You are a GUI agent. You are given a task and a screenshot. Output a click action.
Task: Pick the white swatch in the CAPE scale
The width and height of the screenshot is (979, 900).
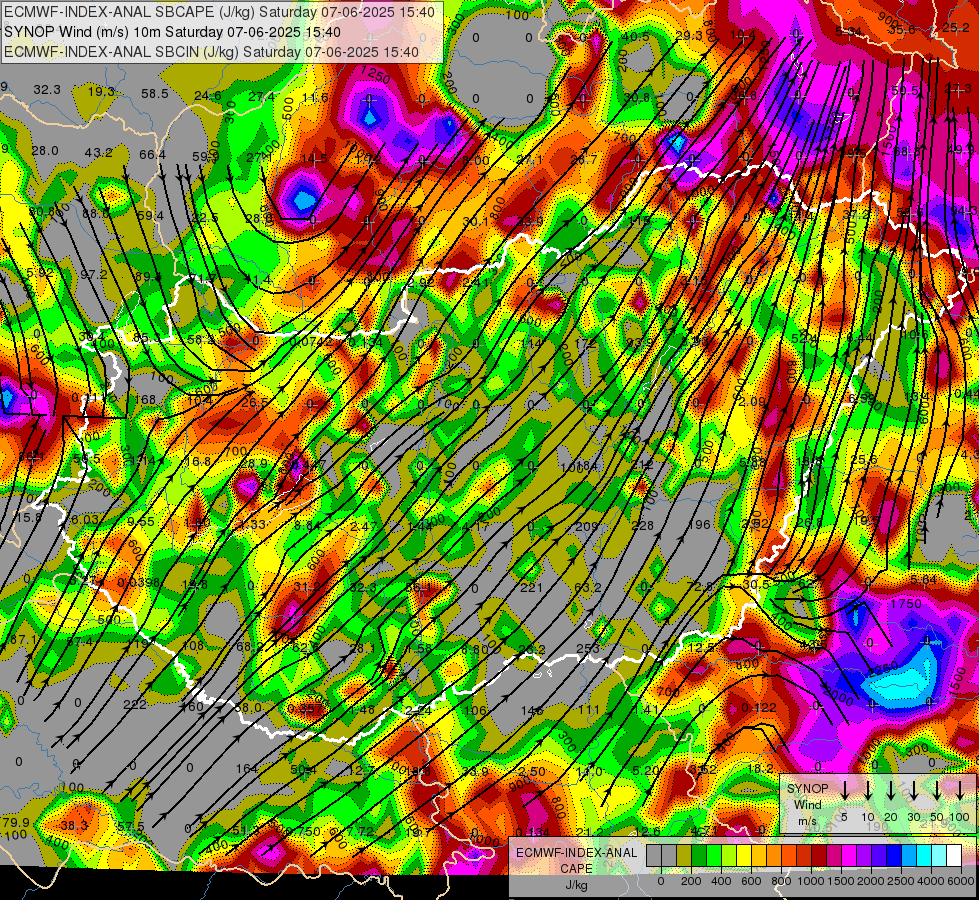pyautogui.click(x=954, y=856)
